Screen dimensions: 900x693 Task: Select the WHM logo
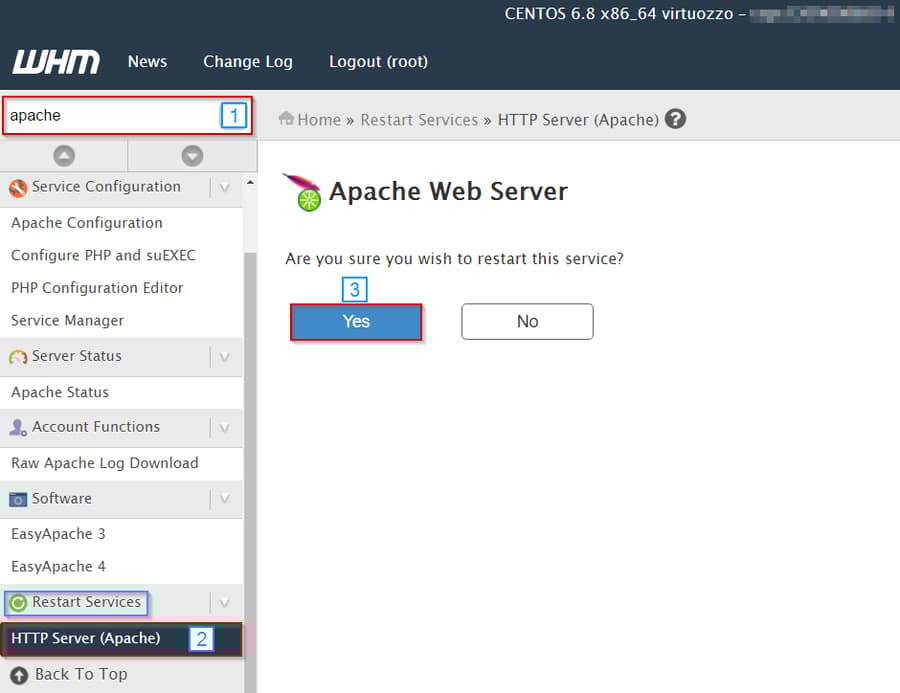click(55, 61)
